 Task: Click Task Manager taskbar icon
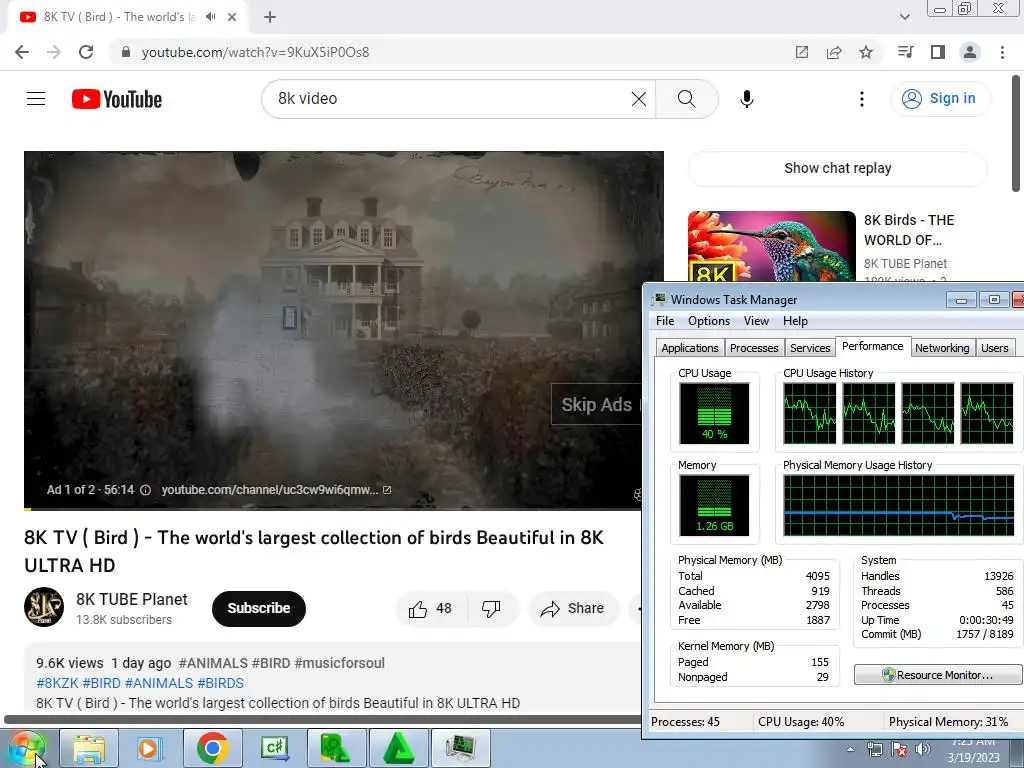(x=460, y=749)
